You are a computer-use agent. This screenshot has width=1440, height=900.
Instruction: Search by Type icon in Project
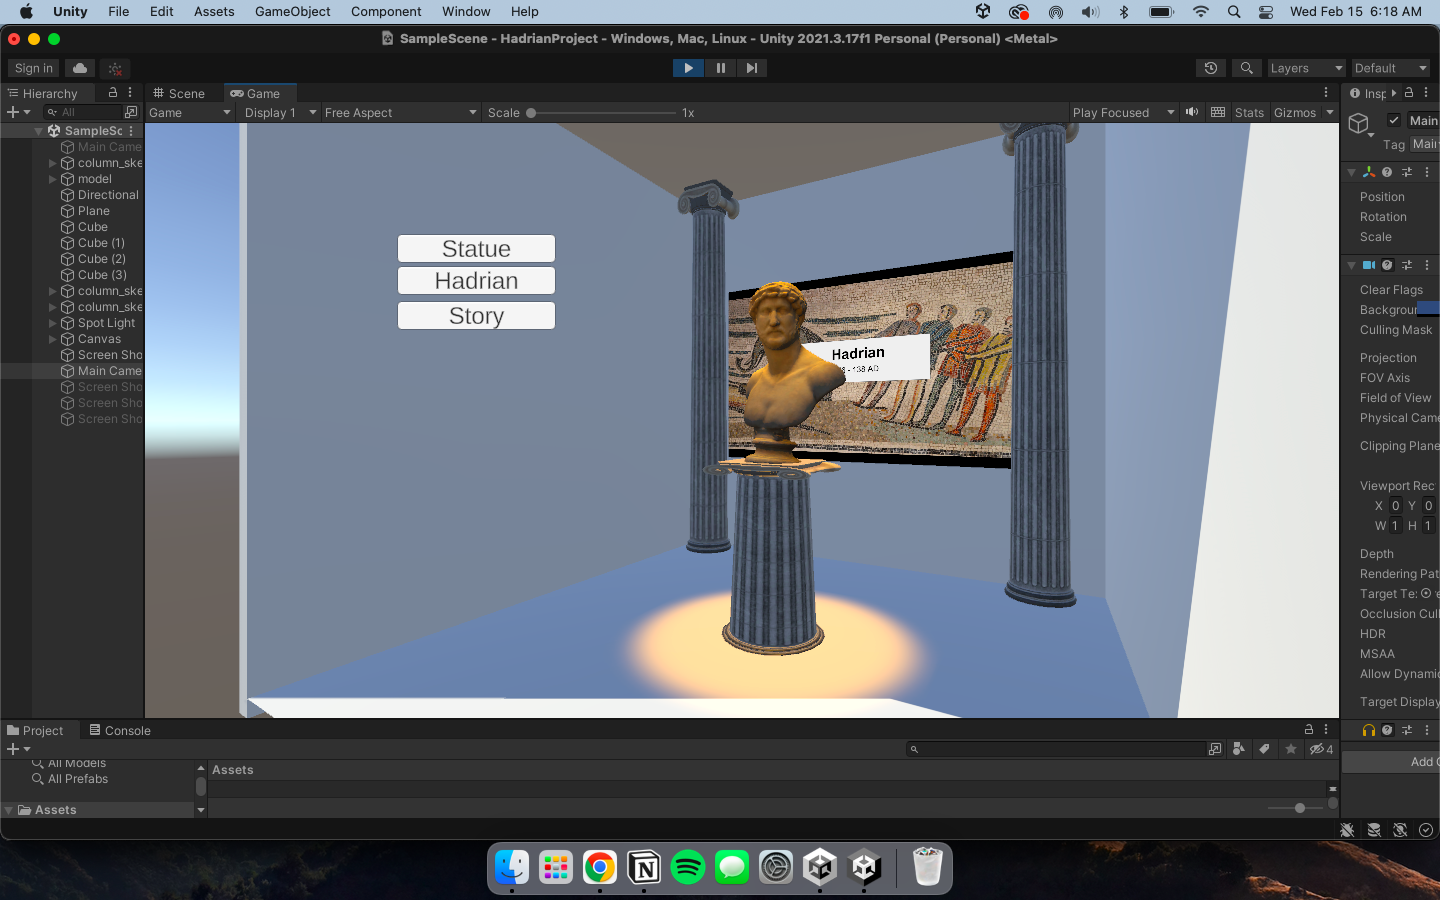(1239, 749)
